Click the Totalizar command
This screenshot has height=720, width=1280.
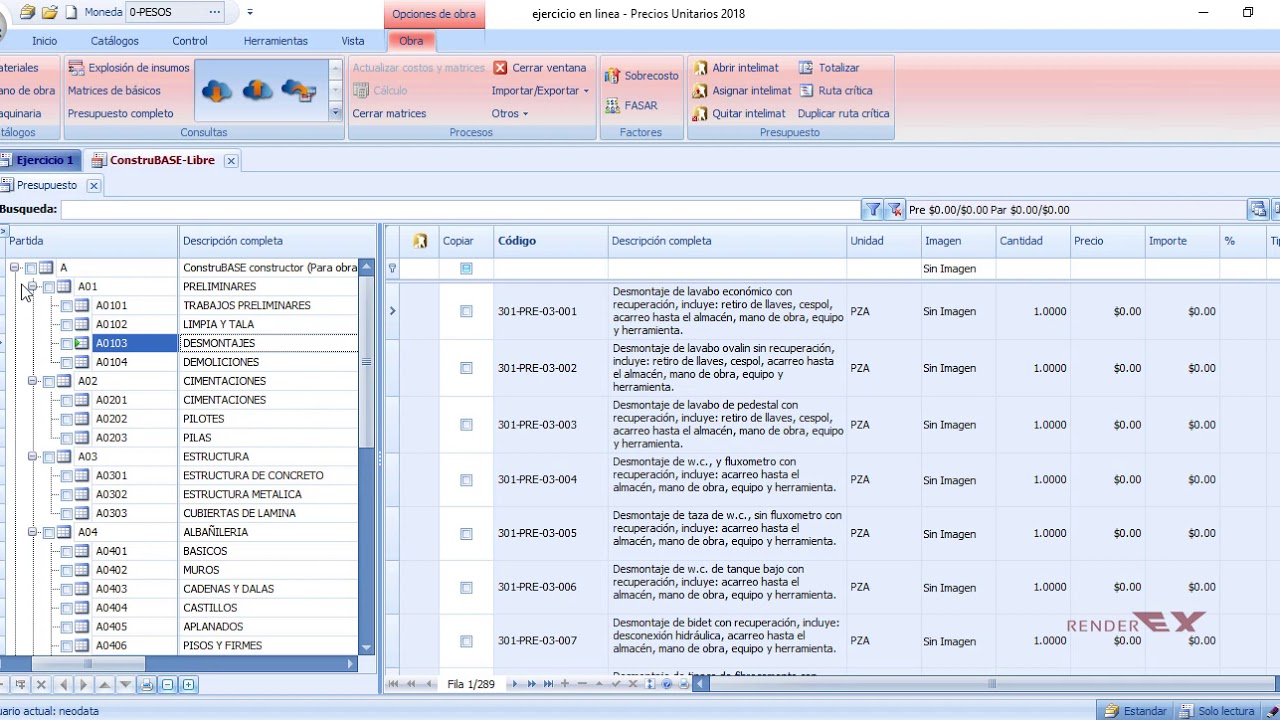click(x=829, y=68)
